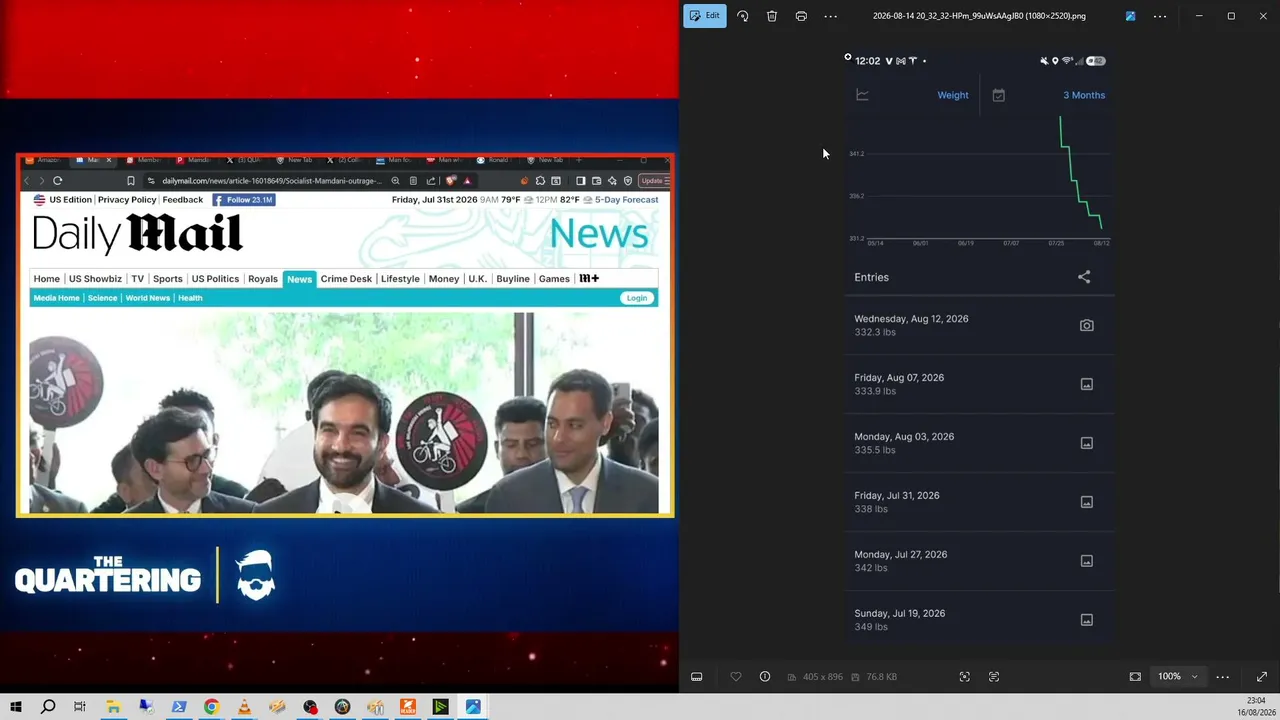Viewport: 1280px width, 720px height.
Task: Click the Daily Mail logo
Action: (137, 234)
